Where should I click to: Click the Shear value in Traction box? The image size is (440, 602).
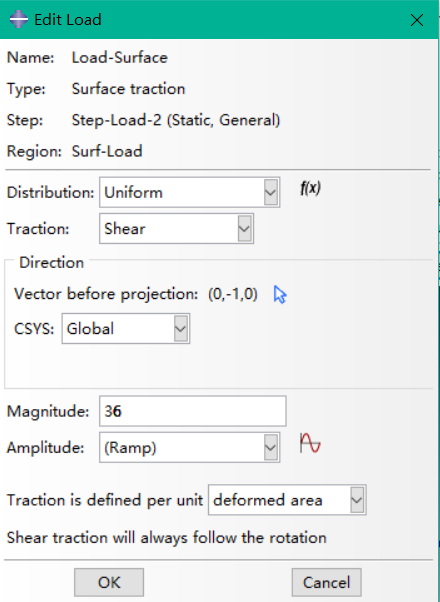click(125, 229)
